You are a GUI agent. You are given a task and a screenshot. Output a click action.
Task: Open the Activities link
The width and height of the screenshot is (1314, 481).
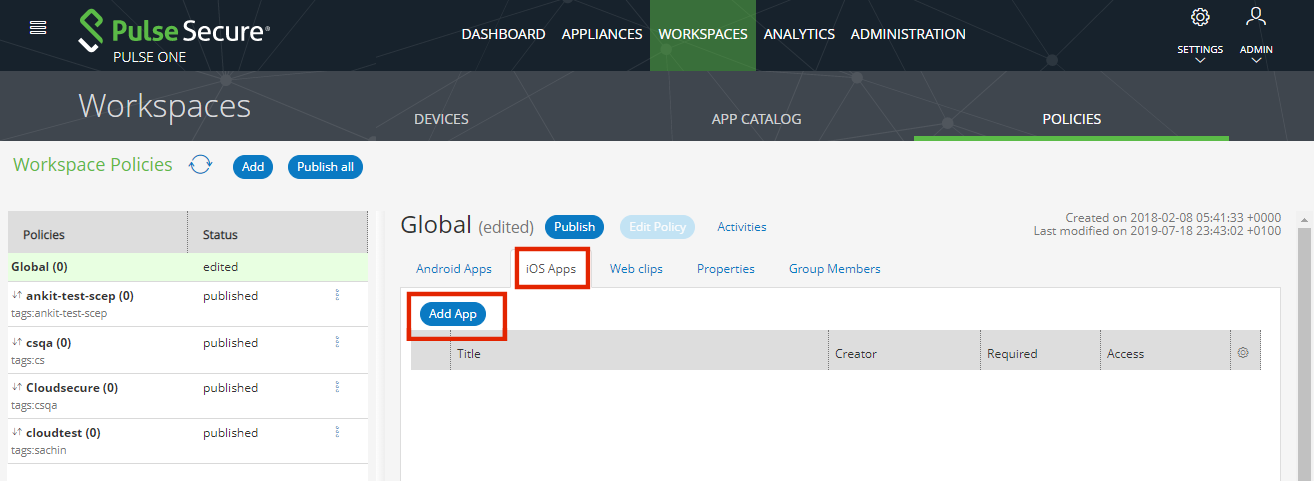tap(742, 227)
